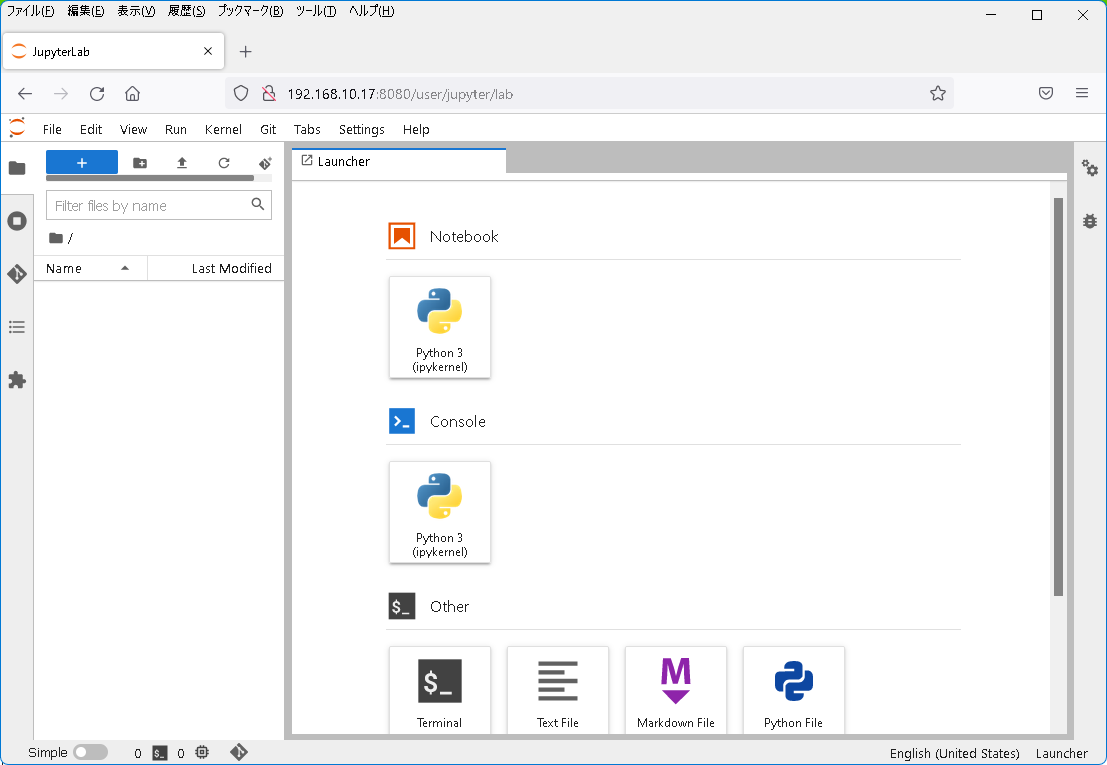The width and height of the screenshot is (1107, 765).
Task: Click the Pocket save icon
Action: pyautogui.click(x=1046, y=93)
